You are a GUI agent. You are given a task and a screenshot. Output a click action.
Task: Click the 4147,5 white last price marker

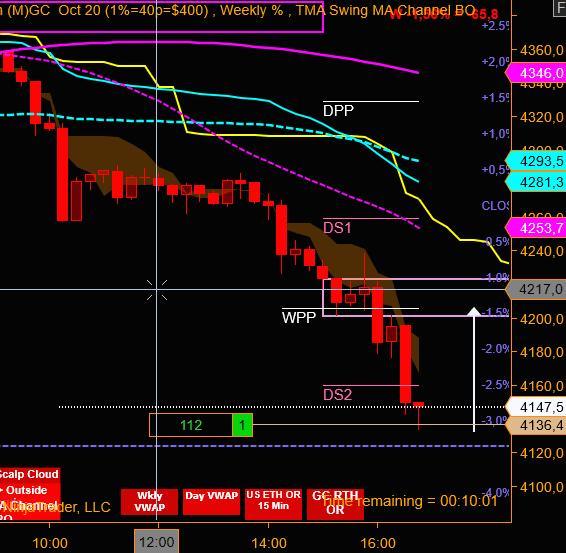coord(536,407)
